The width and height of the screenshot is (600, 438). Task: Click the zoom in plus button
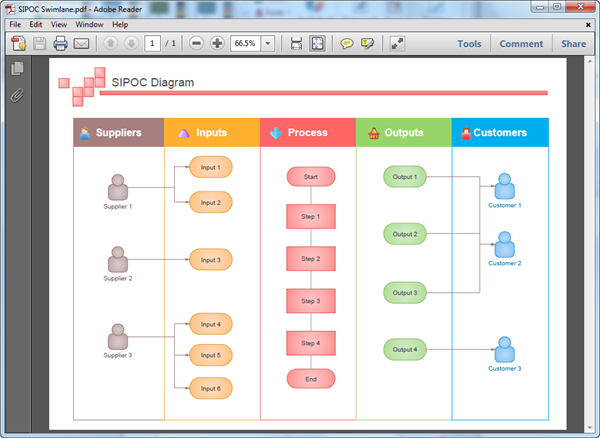pyautogui.click(x=217, y=44)
